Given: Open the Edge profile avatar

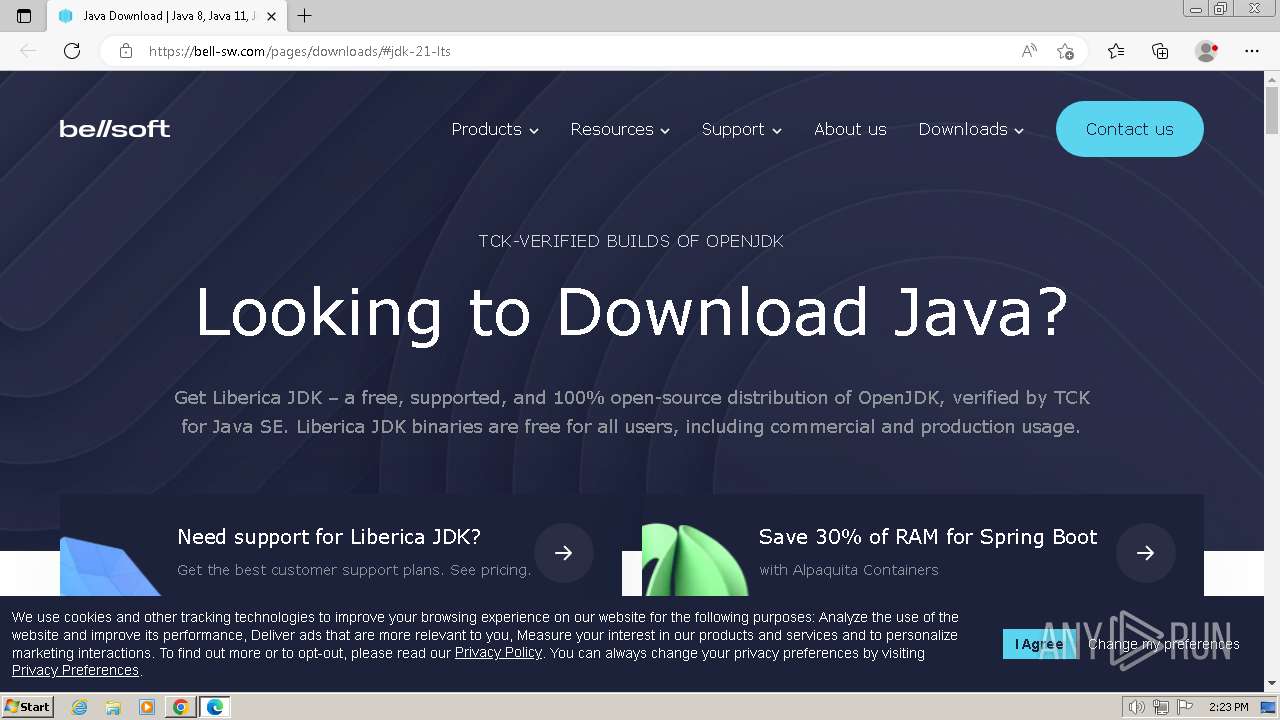Looking at the screenshot, I should (1206, 51).
